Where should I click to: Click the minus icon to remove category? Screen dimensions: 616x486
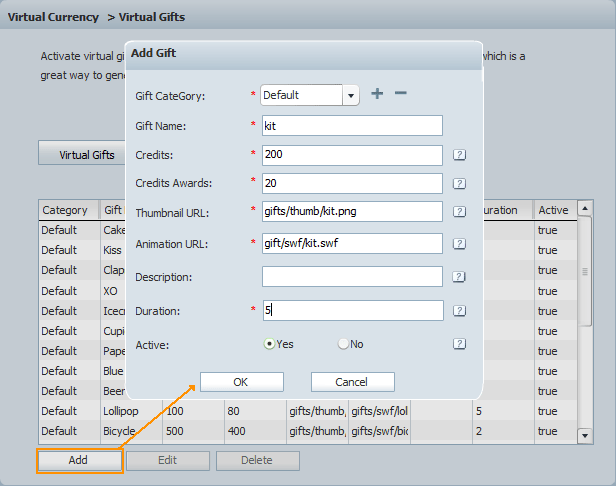pos(400,94)
